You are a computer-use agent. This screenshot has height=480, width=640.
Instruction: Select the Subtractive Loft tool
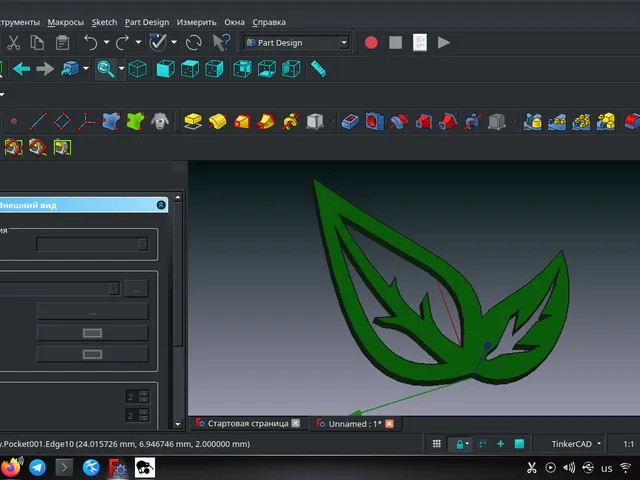(424, 121)
